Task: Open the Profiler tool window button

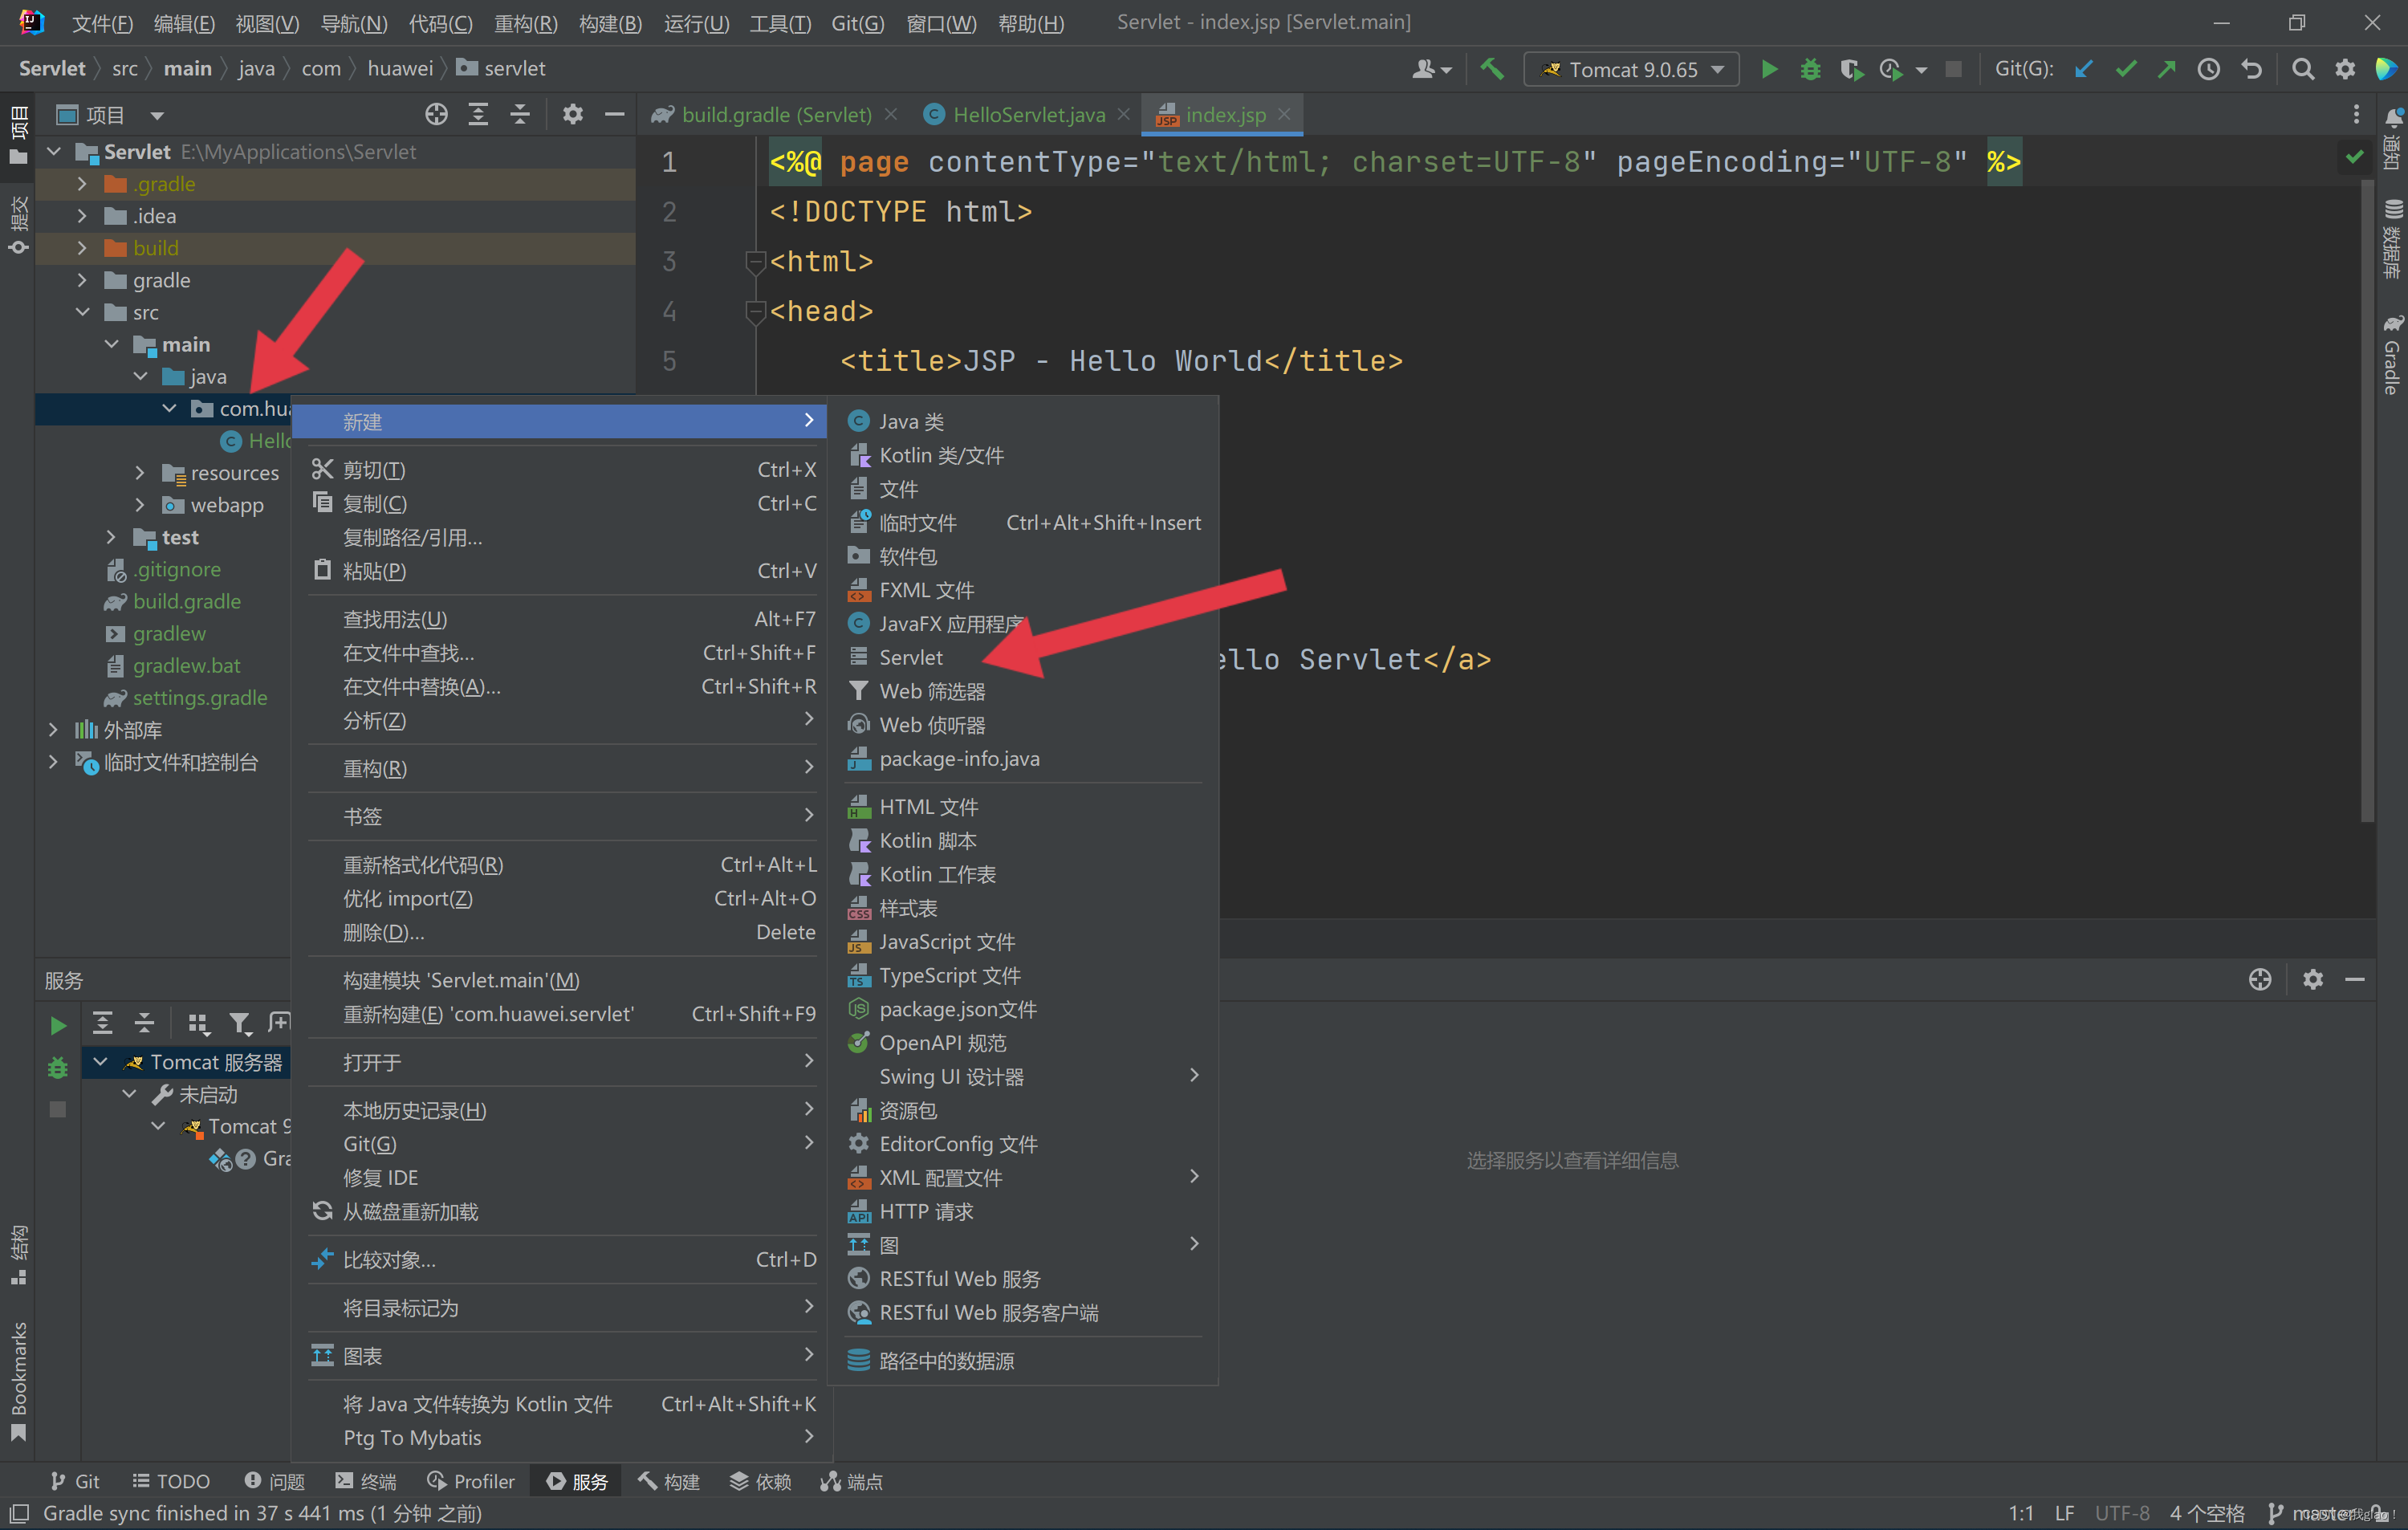Action: [x=470, y=1481]
